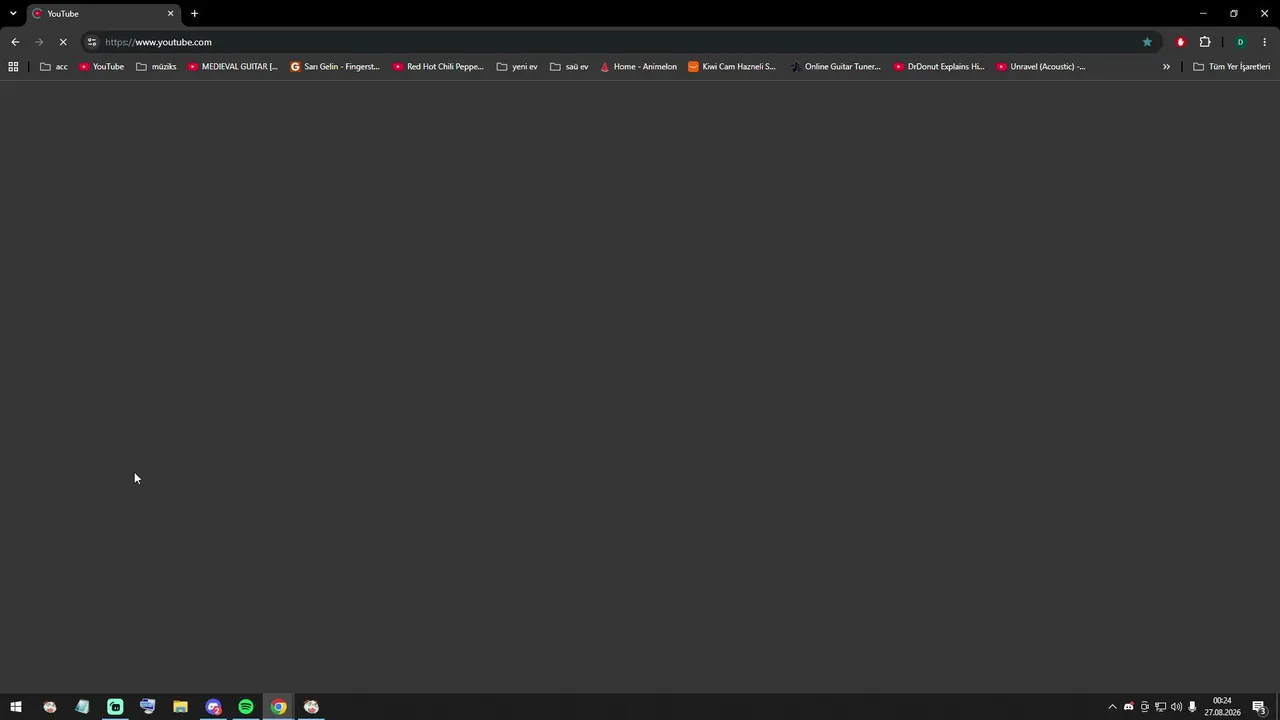Expand the müziks bookmark folder

pyautogui.click(x=156, y=67)
